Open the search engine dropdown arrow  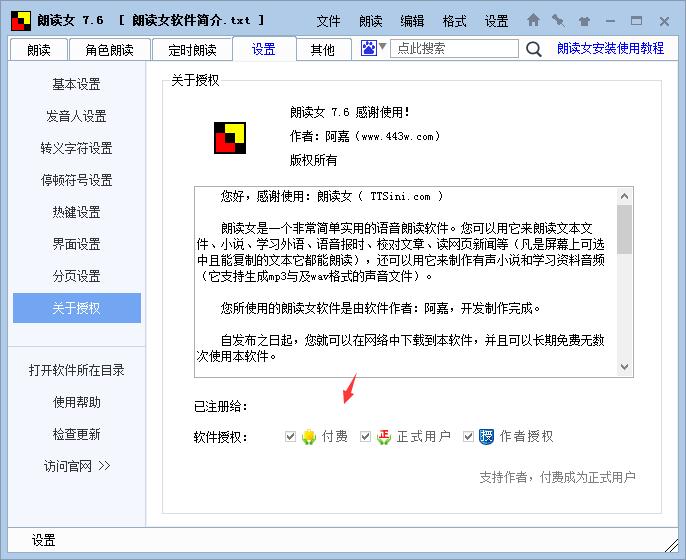[383, 48]
